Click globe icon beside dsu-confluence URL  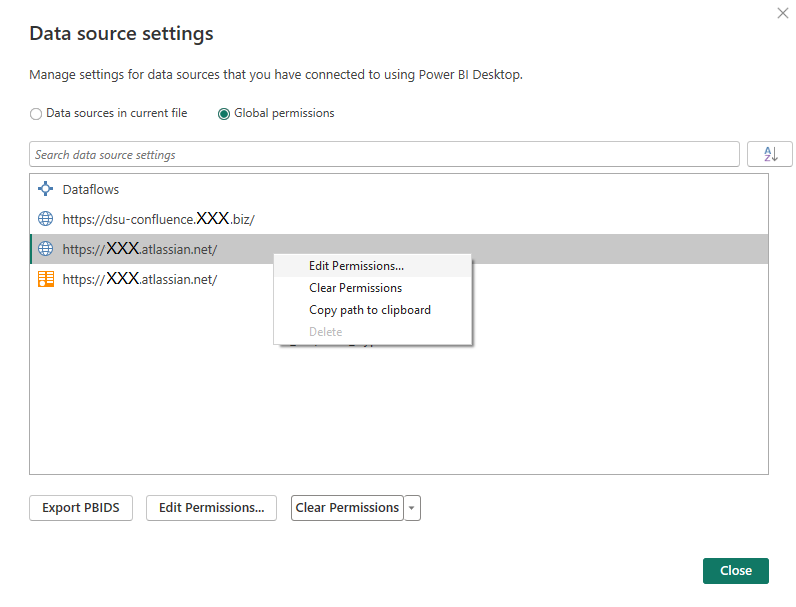45,219
